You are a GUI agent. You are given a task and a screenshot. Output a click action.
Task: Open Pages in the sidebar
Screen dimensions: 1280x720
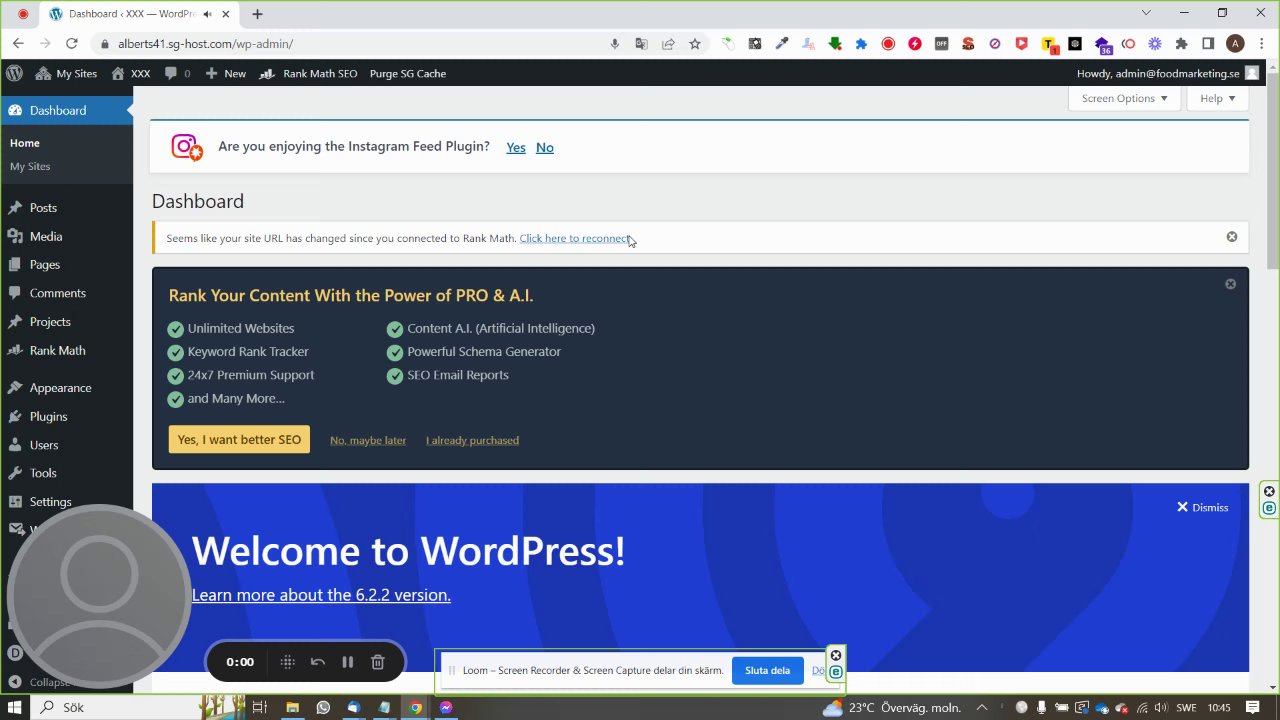click(66, 265)
